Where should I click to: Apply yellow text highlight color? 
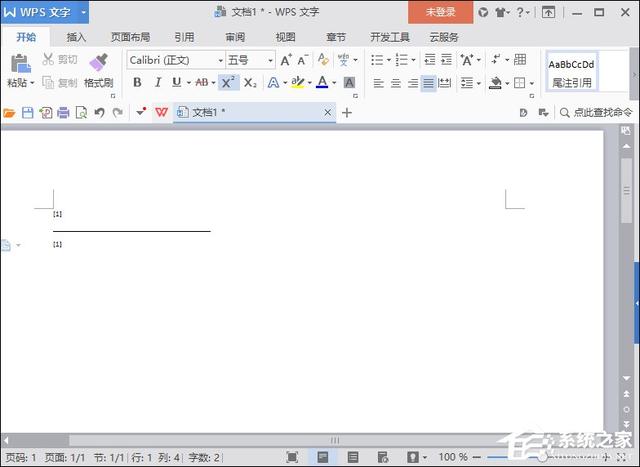(x=298, y=83)
